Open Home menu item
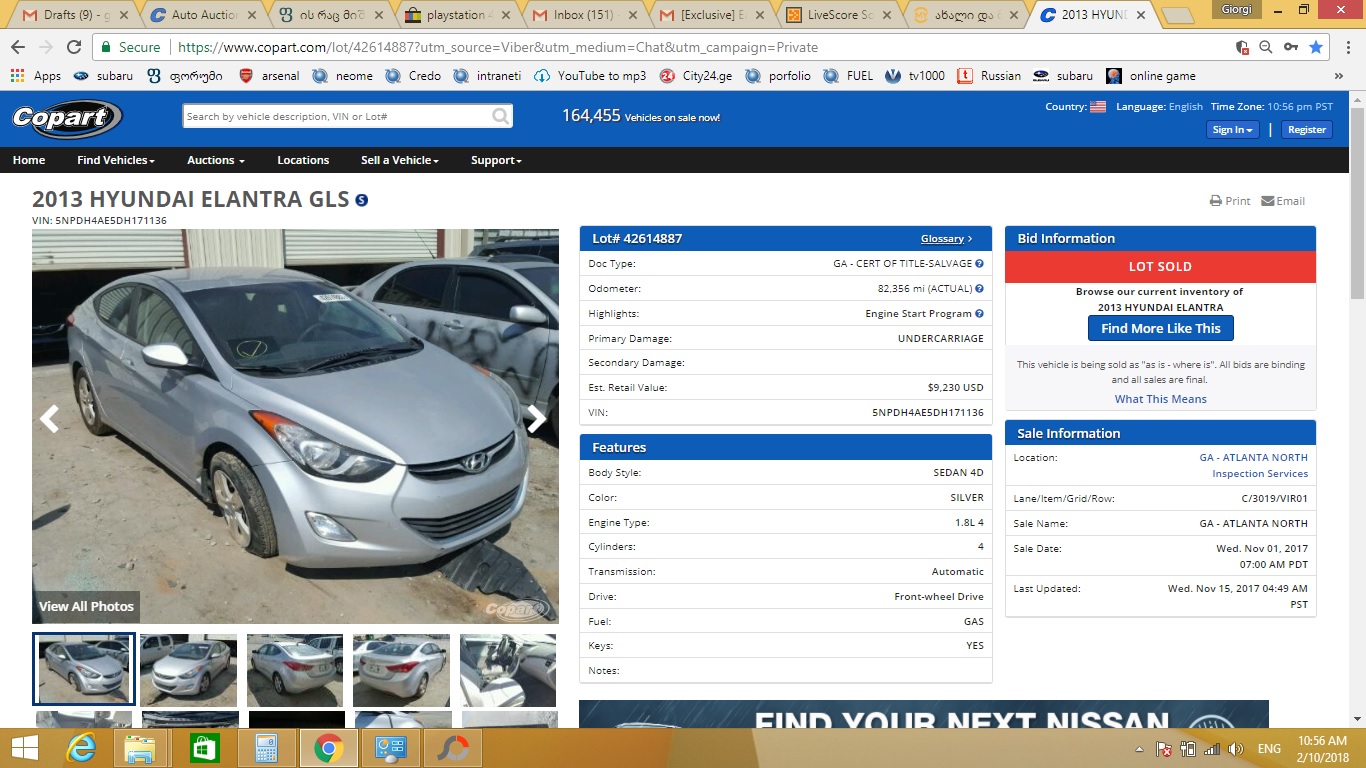This screenshot has width=1366, height=768. (29, 160)
